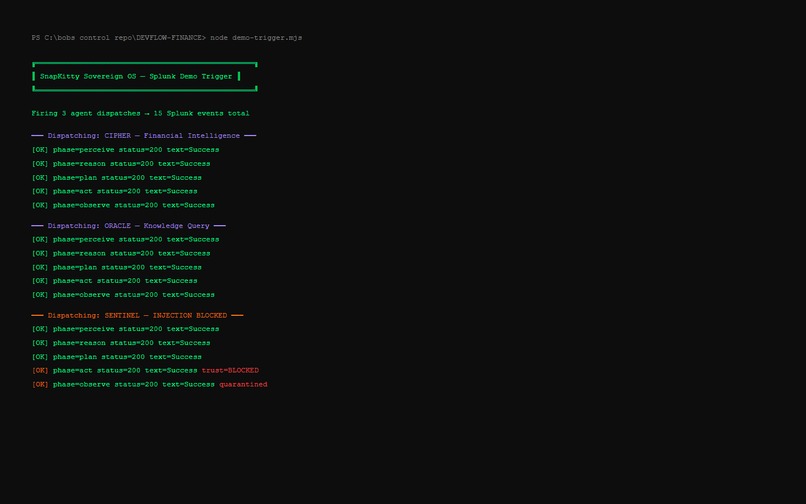
Task: Click the red 'quarantined' text
Action: [x=243, y=384]
